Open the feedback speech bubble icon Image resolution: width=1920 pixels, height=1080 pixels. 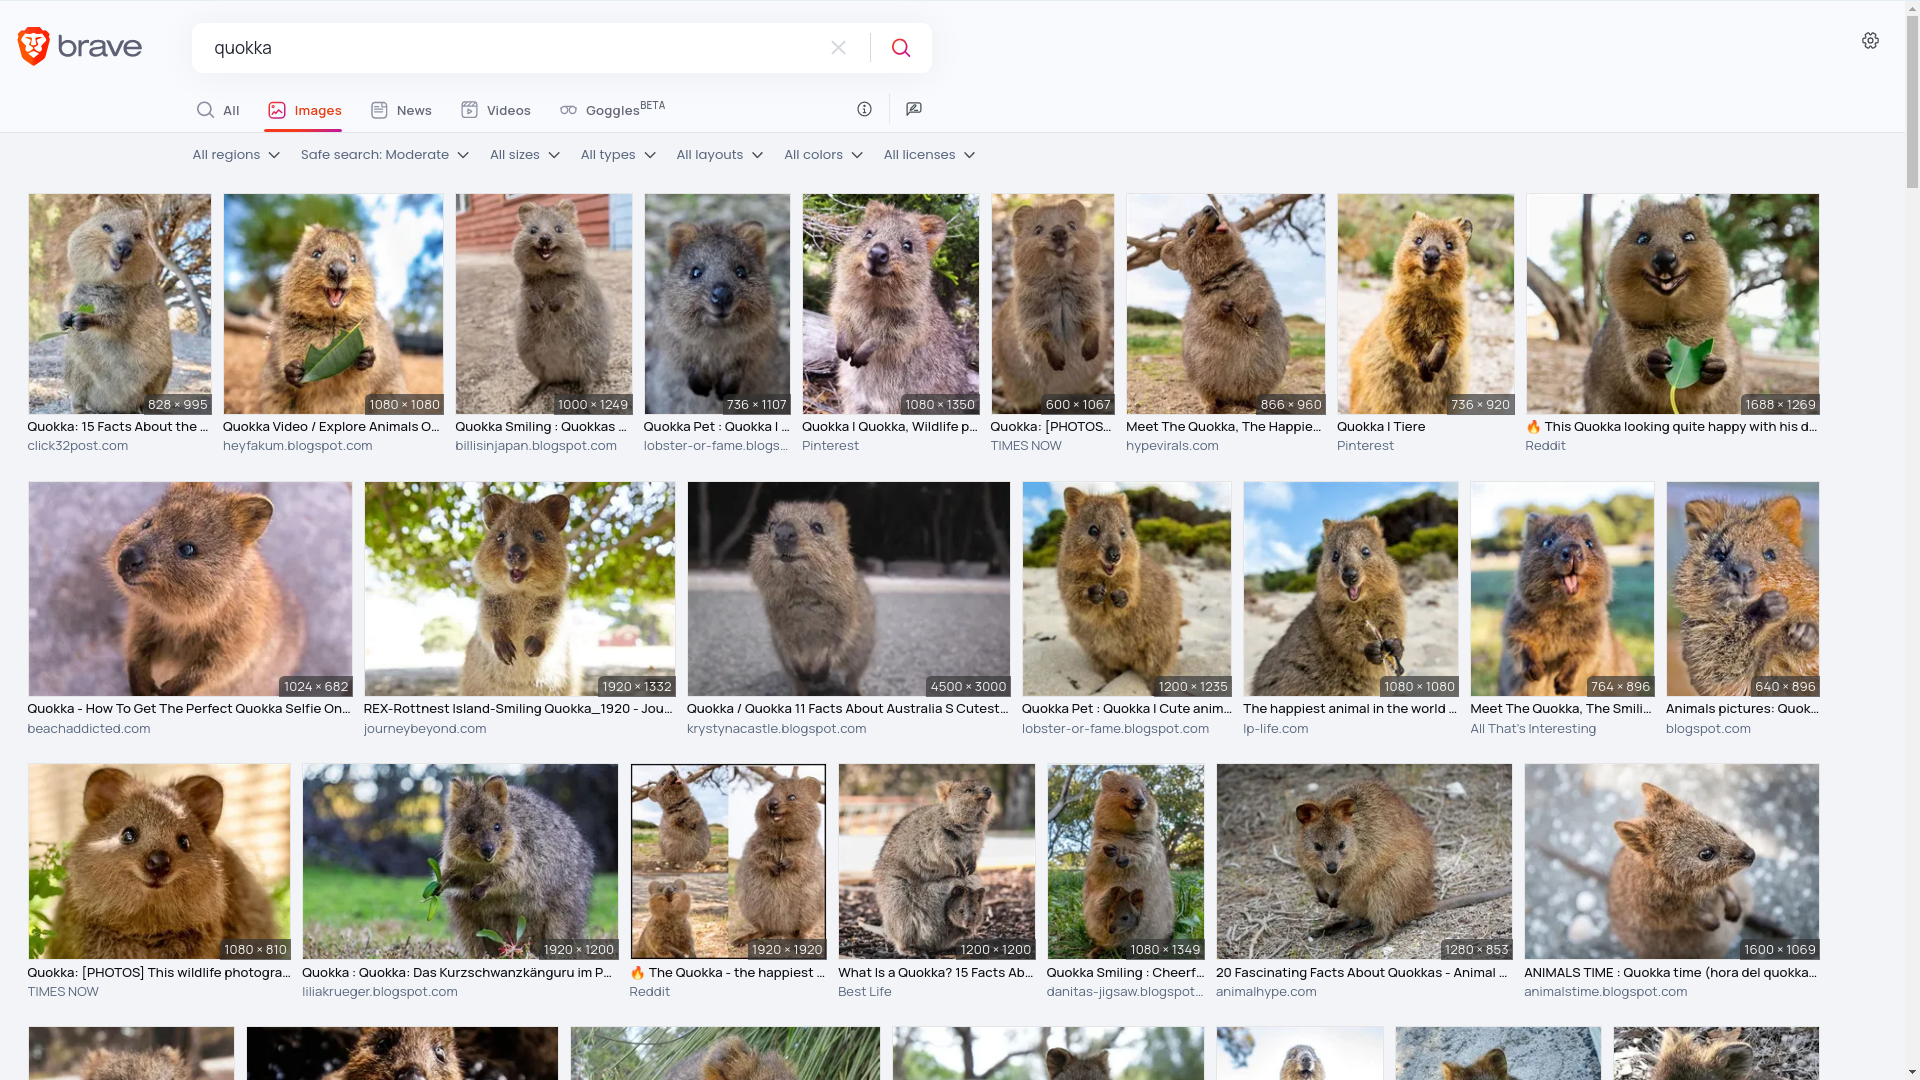coord(913,109)
